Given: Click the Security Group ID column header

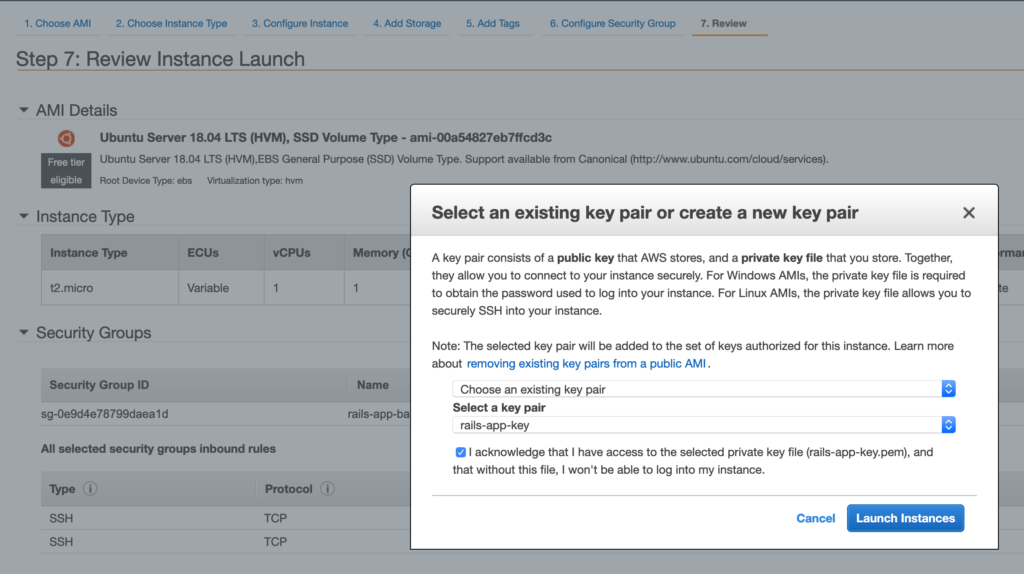Looking at the screenshot, I should tap(99, 385).
